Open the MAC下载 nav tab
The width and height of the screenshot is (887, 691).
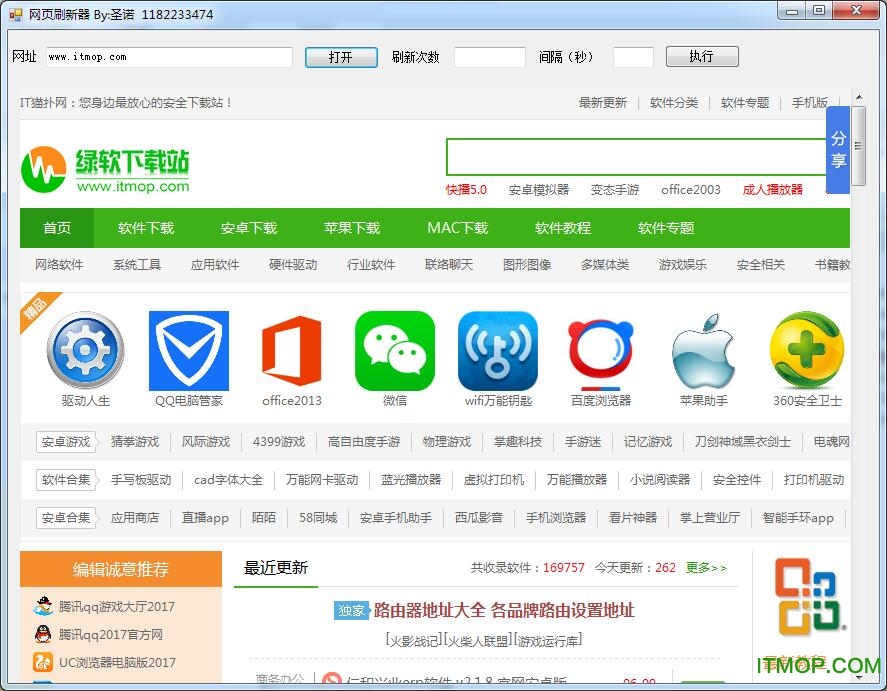pyautogui.click(x=457, y=228)
